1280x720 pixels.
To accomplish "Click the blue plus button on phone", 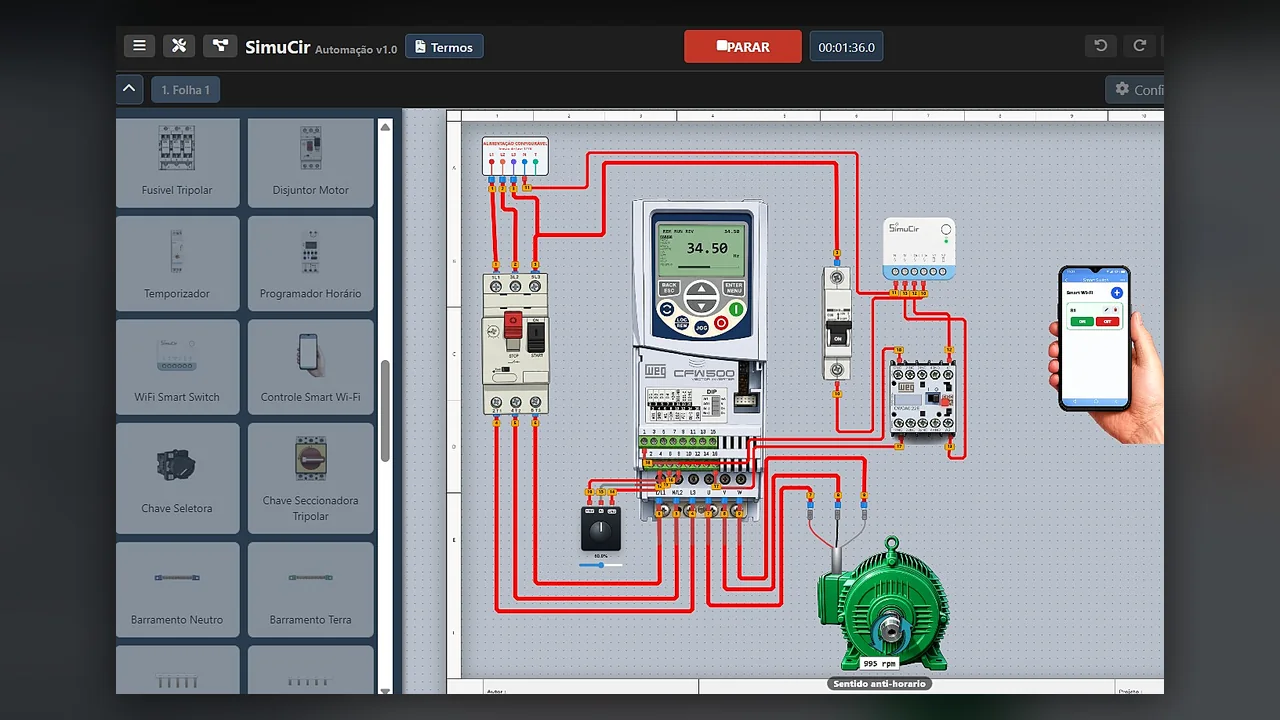I will coord(1117,293).
